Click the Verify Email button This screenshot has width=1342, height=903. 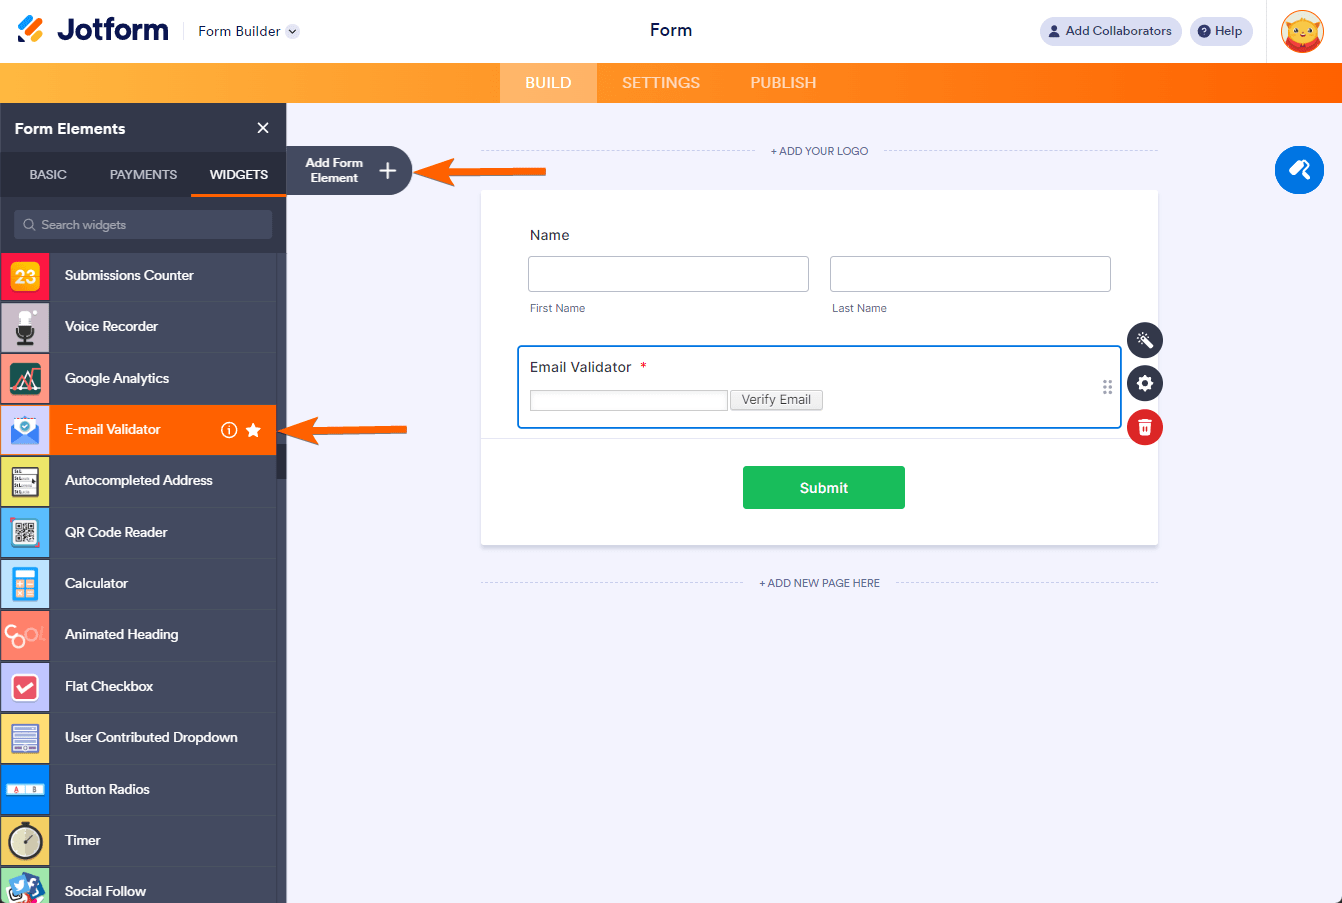click(x=776, y=400)
